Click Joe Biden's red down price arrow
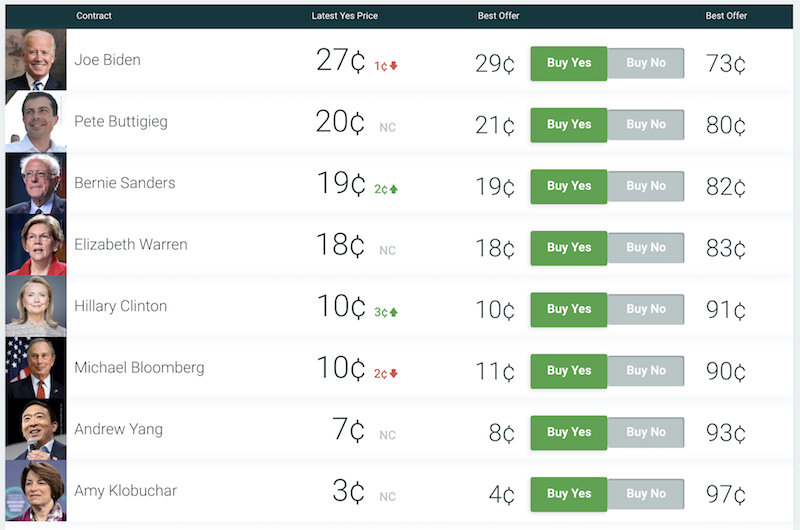The image size is (800, 530). point(393,66)
